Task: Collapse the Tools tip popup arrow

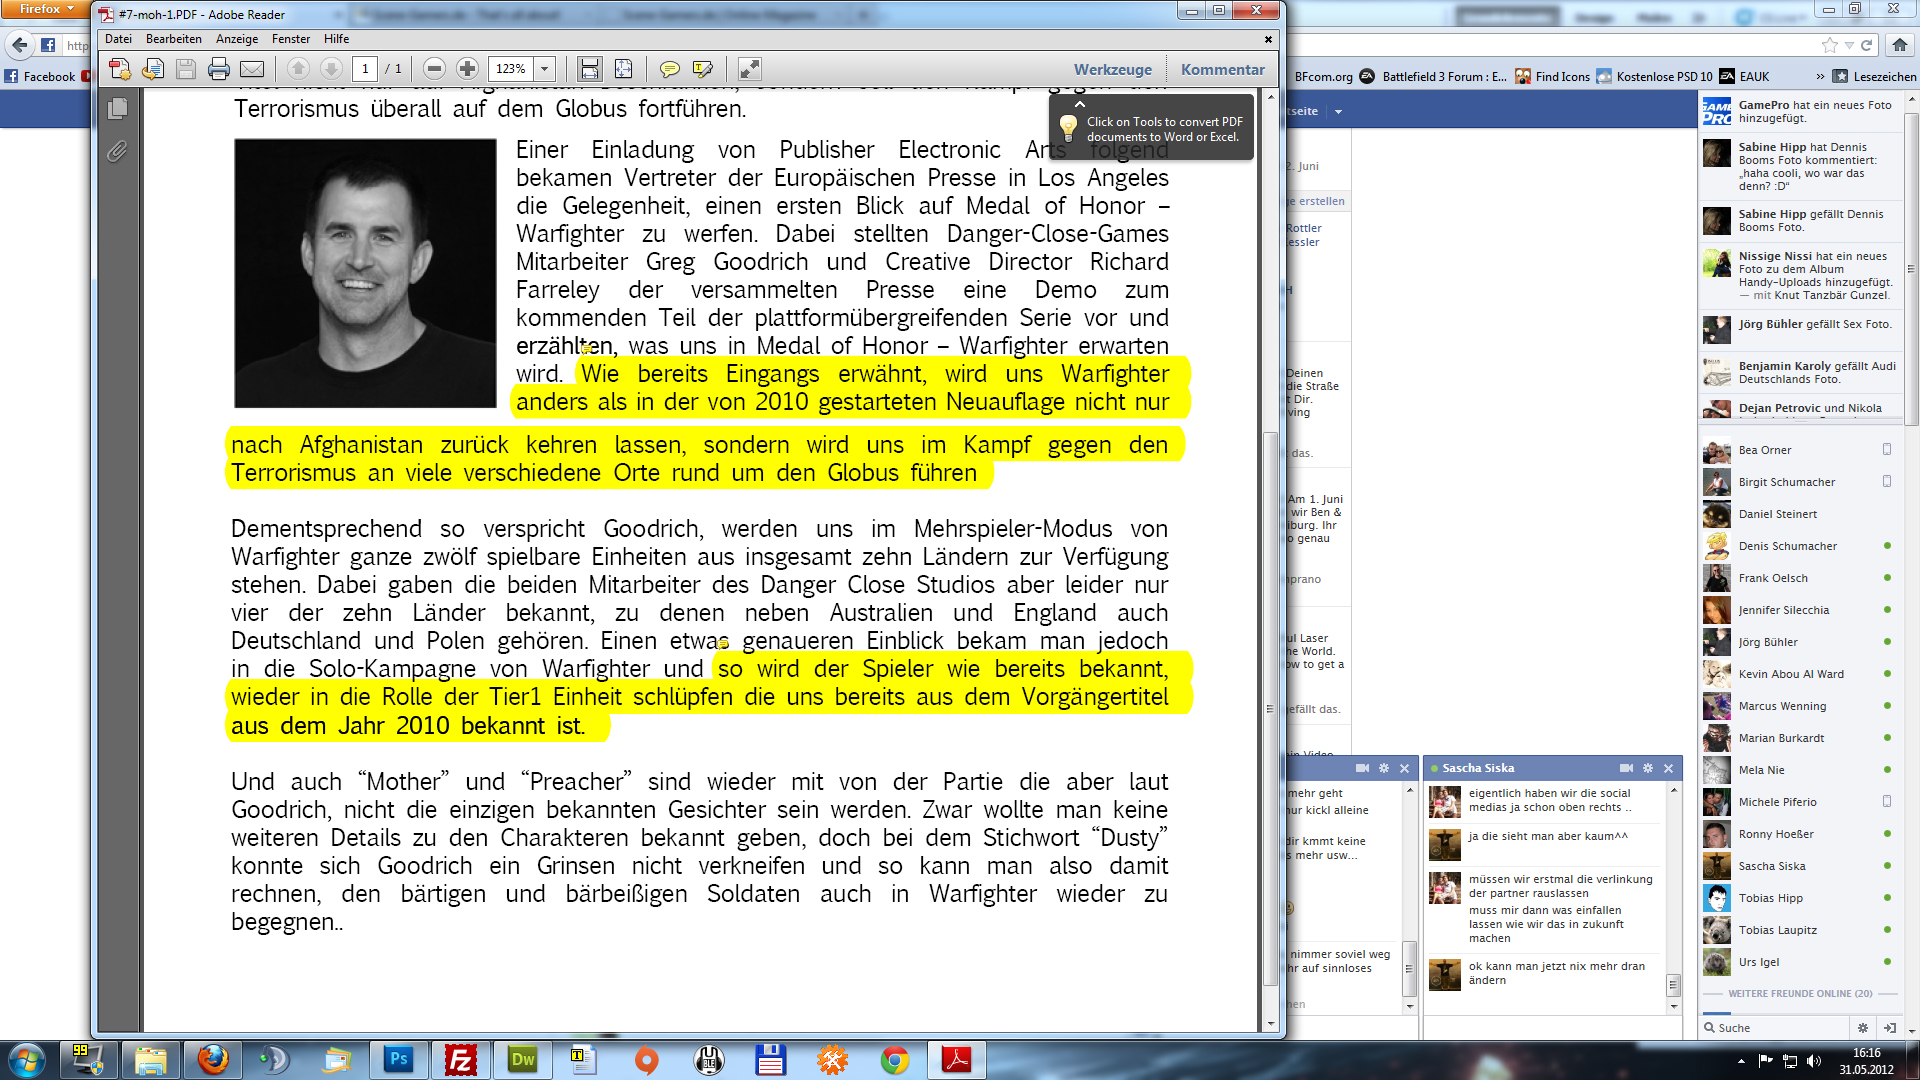Action: [x=1080, y=103]
